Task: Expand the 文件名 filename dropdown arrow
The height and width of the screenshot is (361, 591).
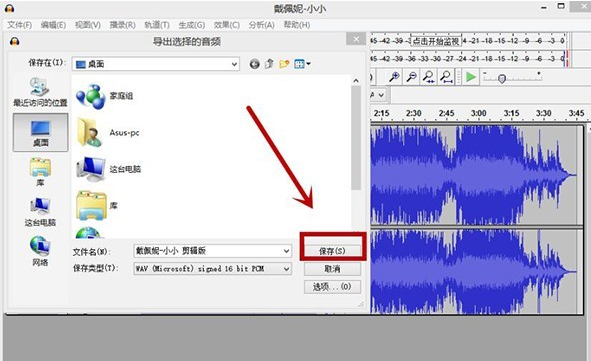Action: click(x=286, y=251)
